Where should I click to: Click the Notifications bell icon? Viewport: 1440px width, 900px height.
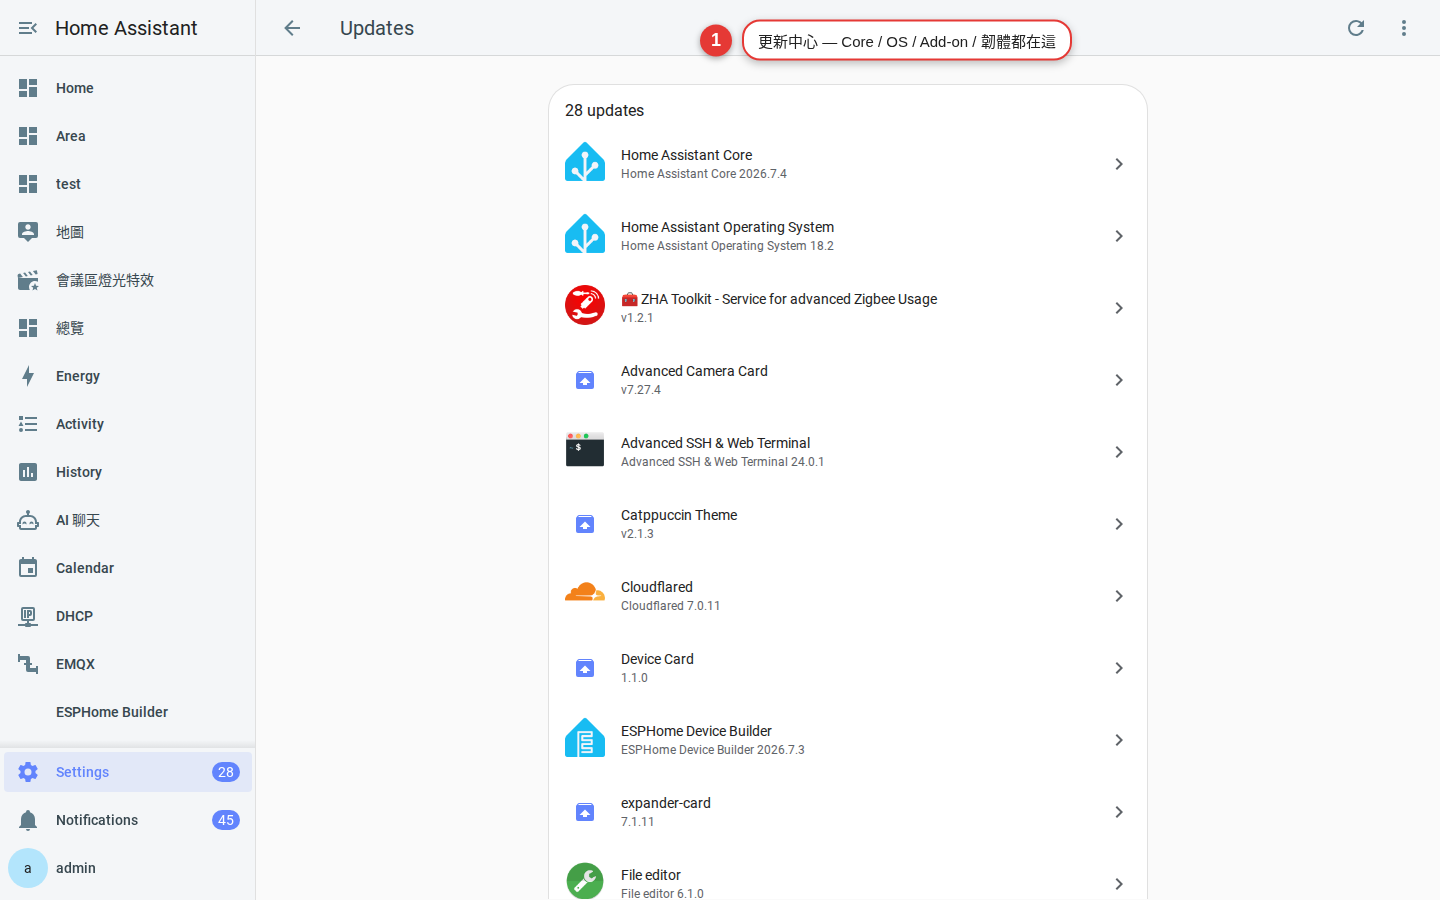coord(28,820)
